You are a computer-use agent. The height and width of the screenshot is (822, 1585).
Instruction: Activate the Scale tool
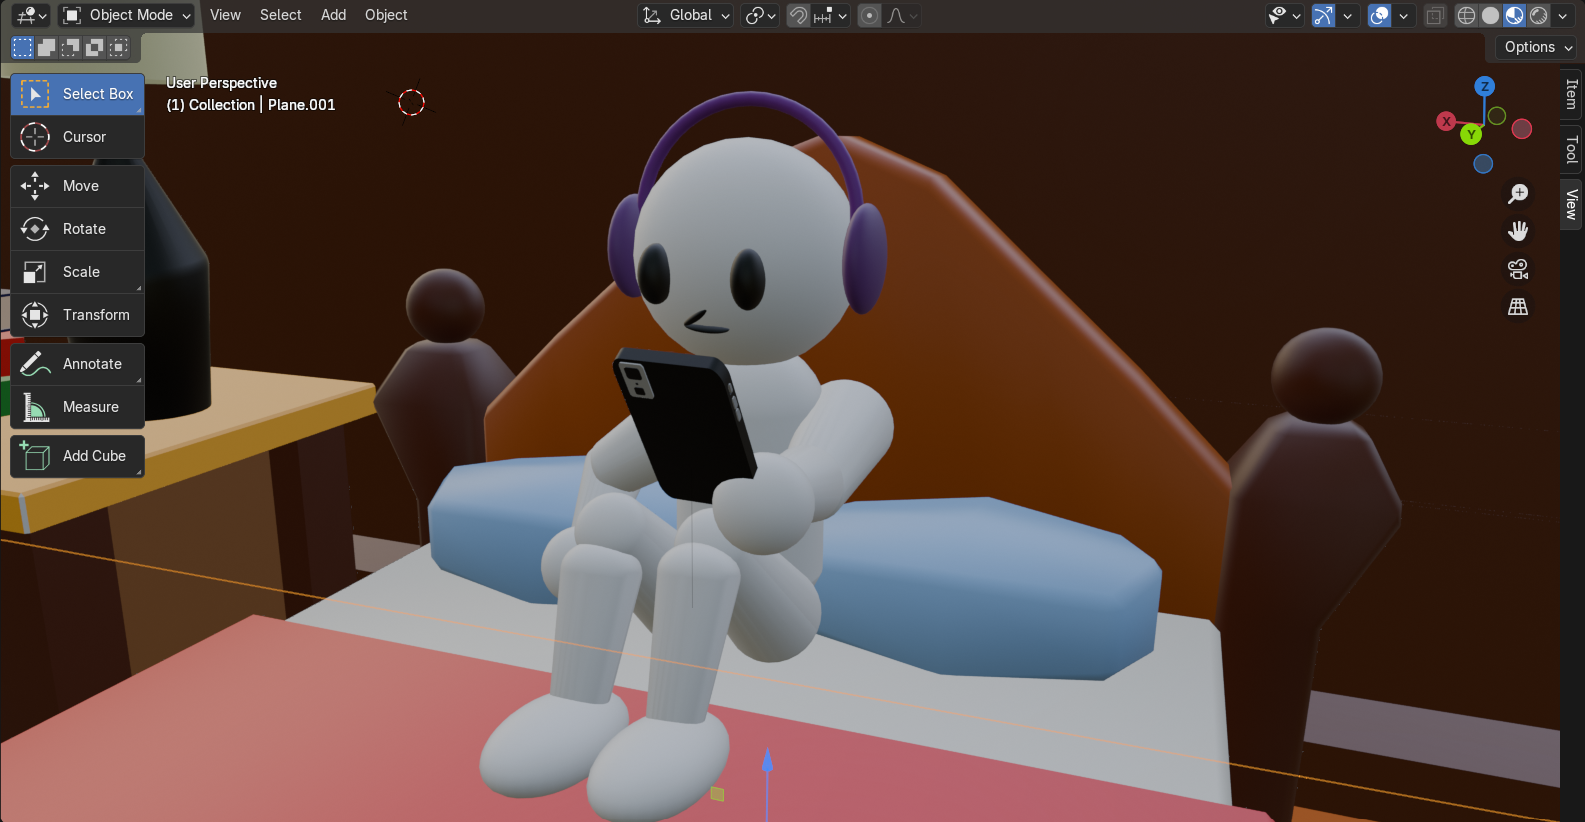point(77,272)
